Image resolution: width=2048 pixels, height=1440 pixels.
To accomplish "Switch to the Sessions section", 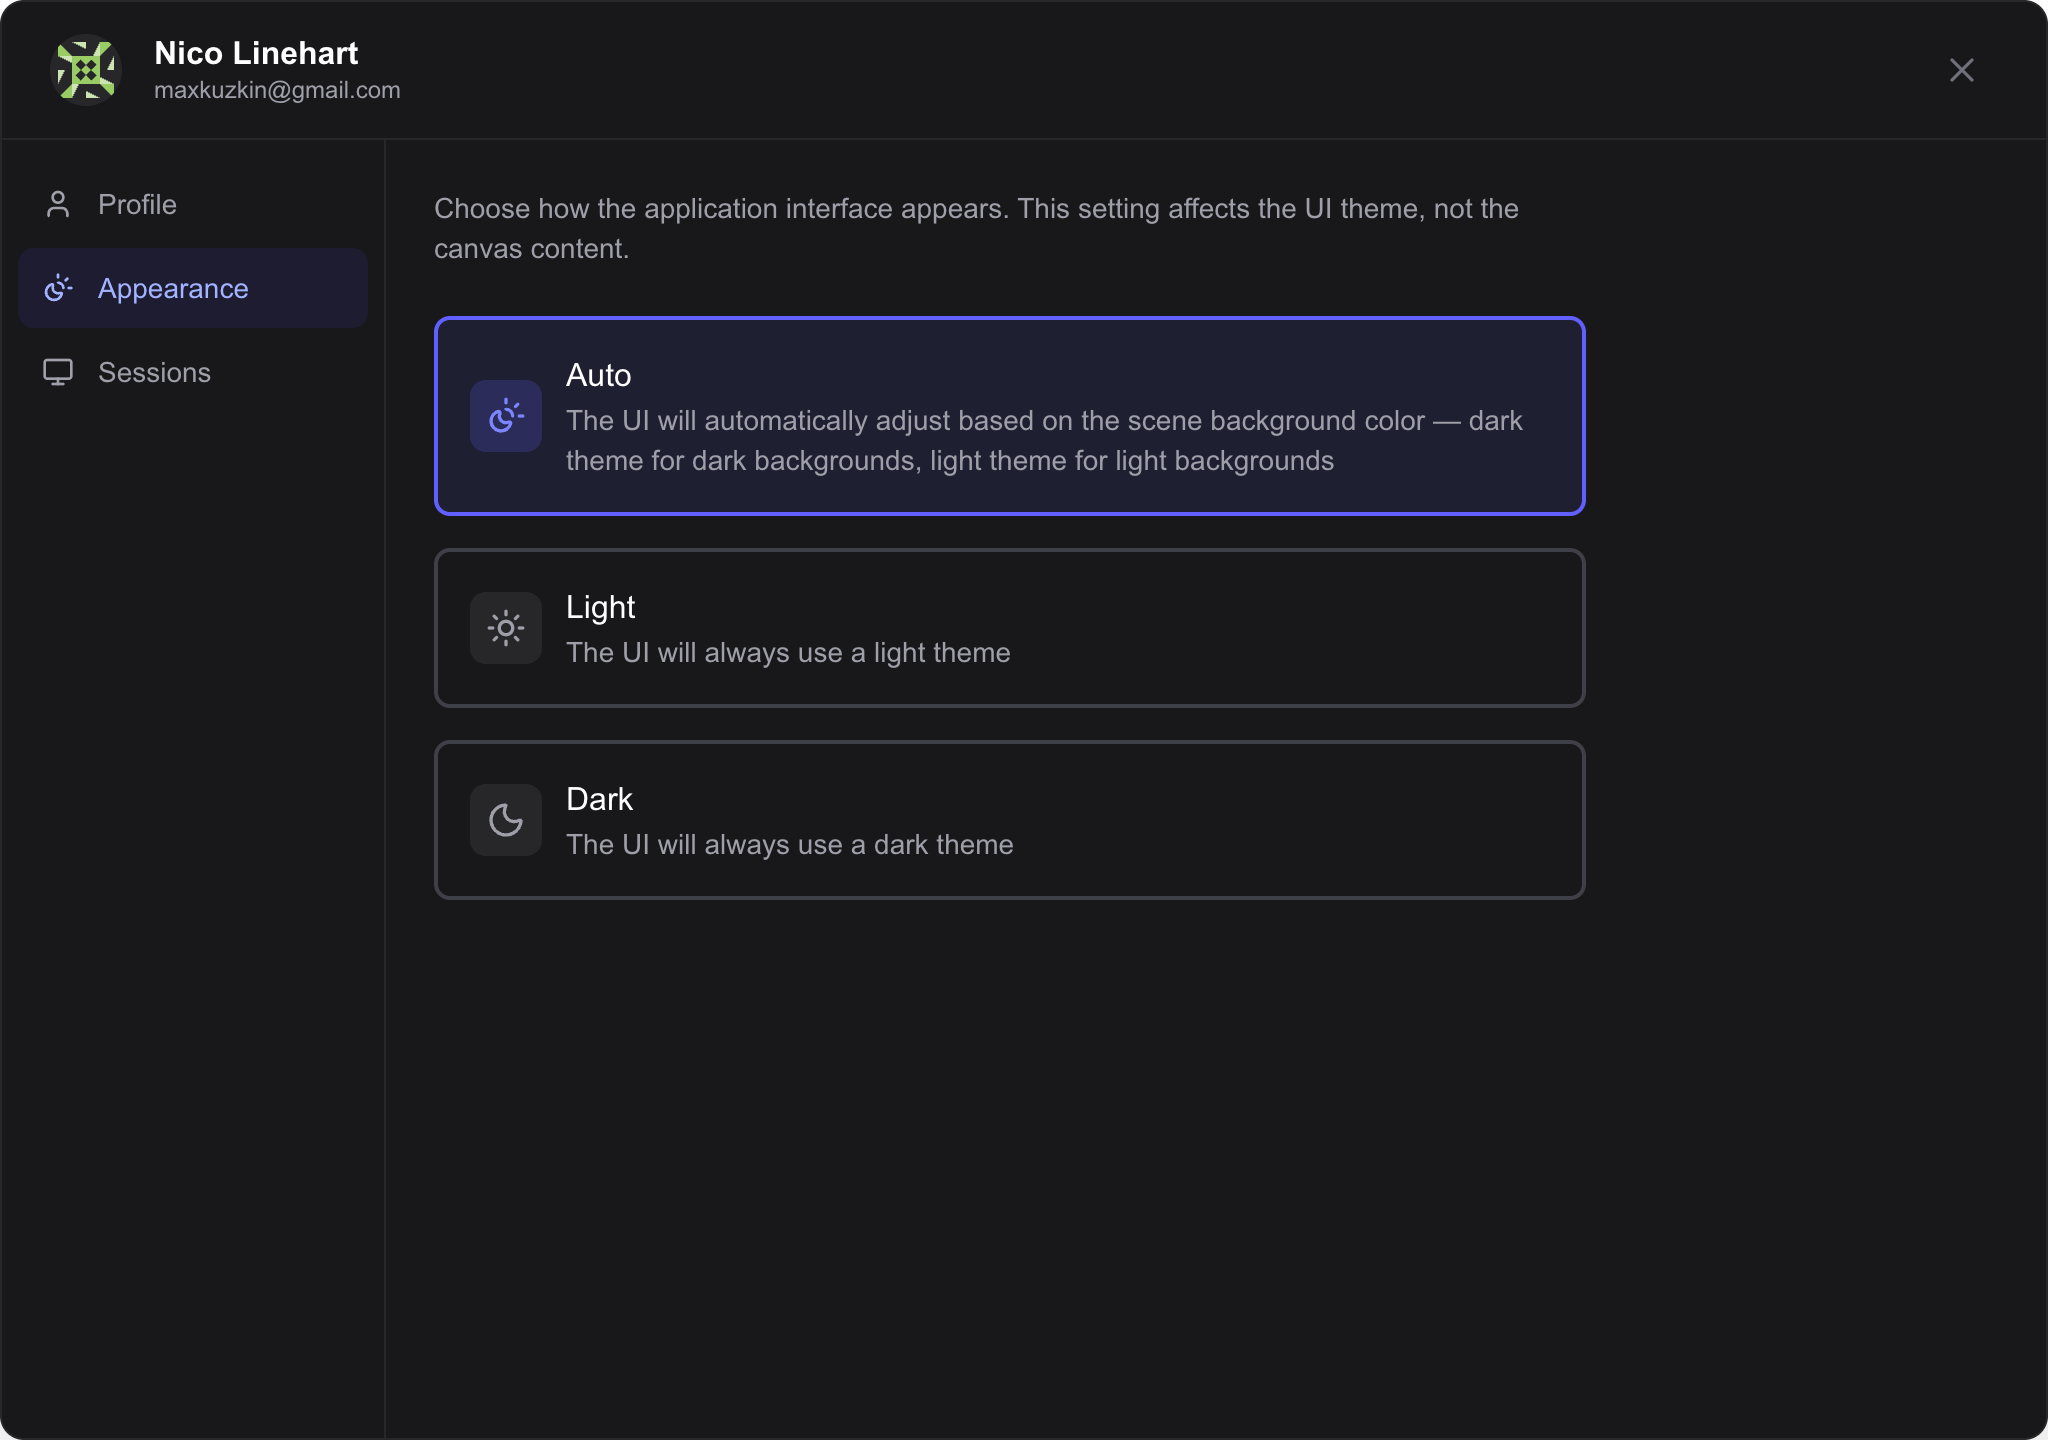I will pyautogui.click(x=154, y=372).
